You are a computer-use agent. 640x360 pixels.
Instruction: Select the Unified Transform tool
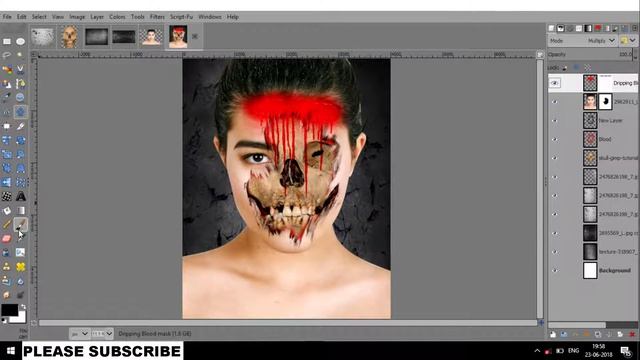coord(7,140)
